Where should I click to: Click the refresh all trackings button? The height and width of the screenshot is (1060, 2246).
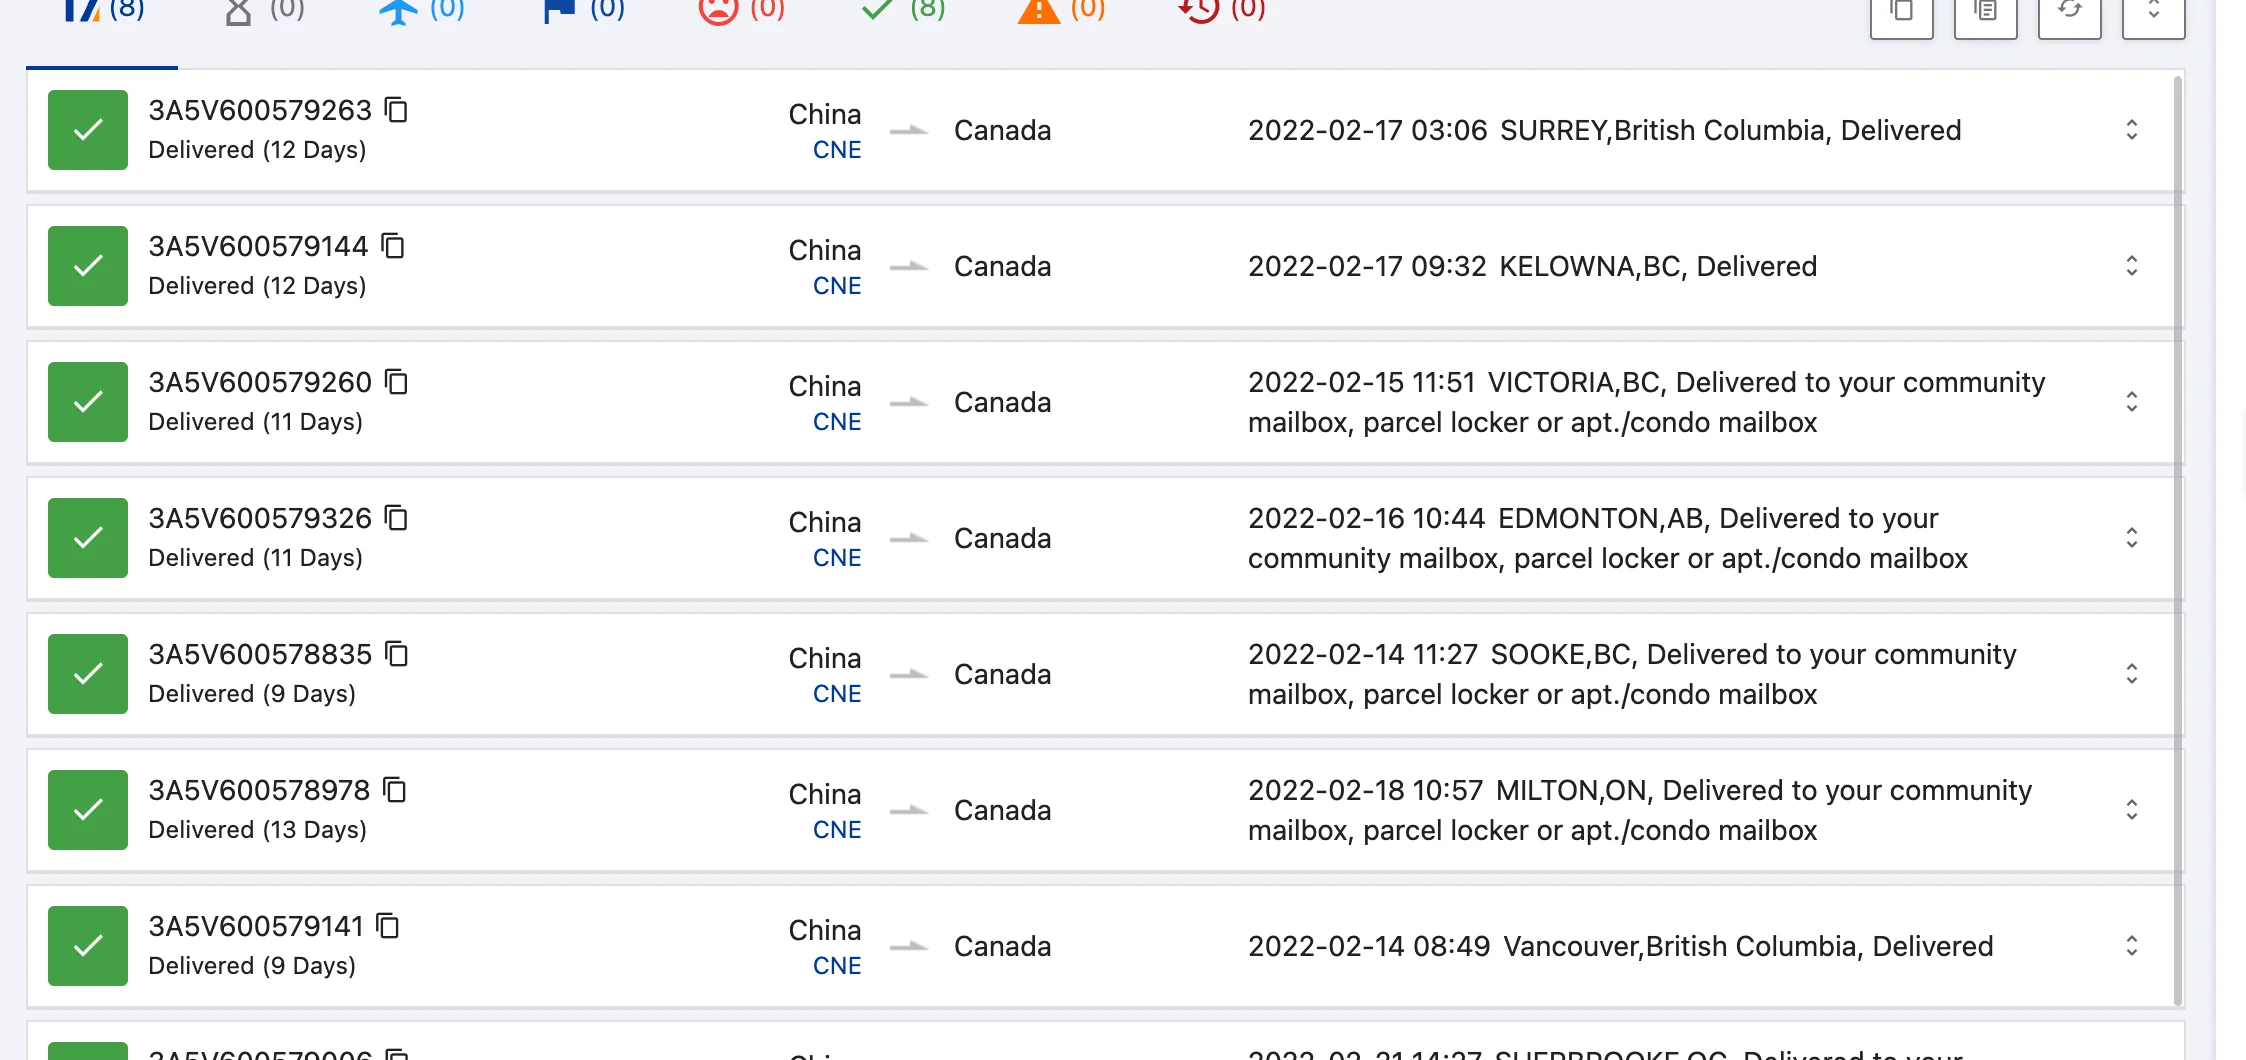tap(2069, 14)
